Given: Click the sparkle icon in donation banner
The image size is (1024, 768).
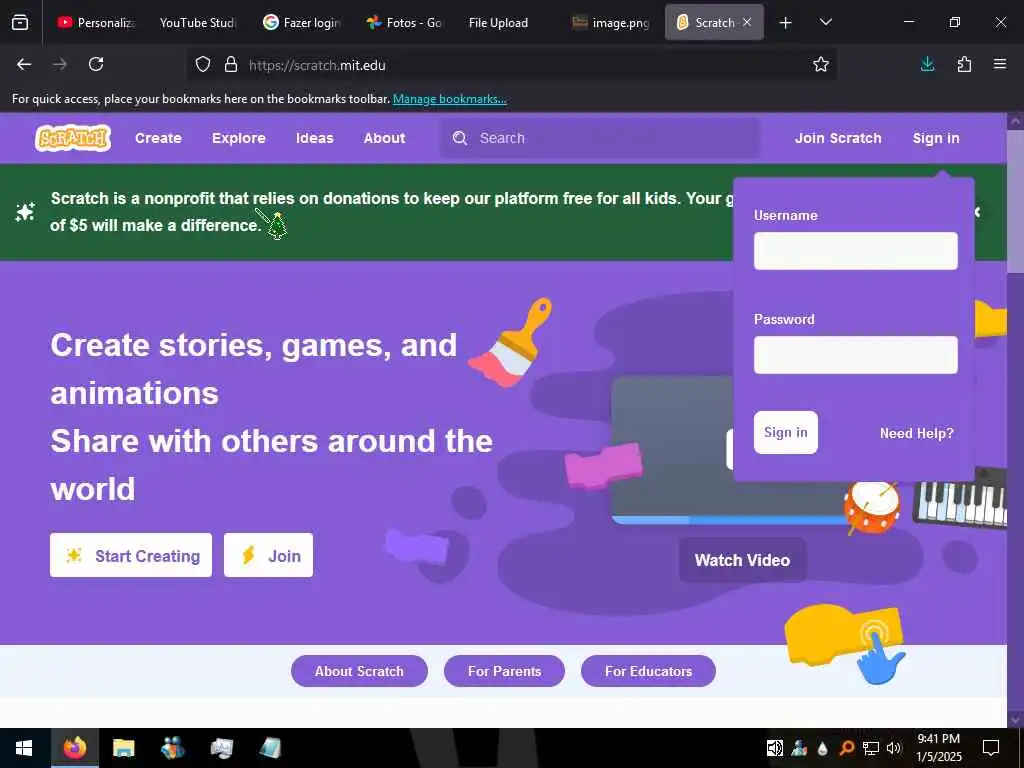Looking at the screenshot, I should click(25, 212).
